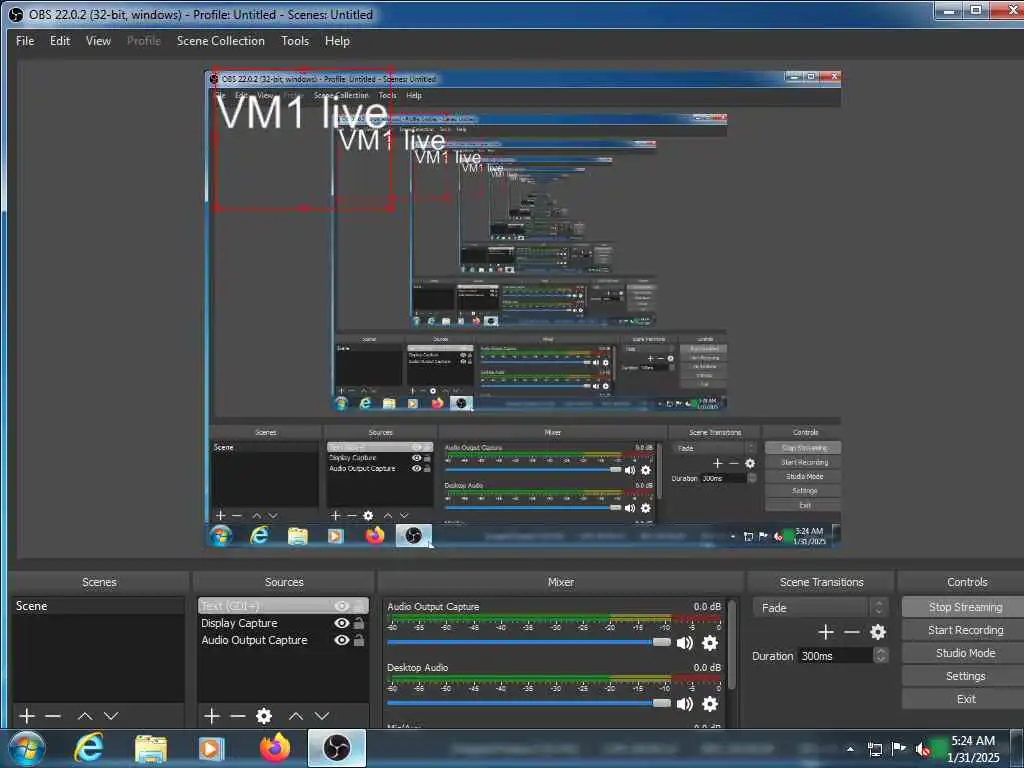Launch Internet Explorer from taskbar
The height and width of the screenshot is (768, 1024).
click(89, 748)
